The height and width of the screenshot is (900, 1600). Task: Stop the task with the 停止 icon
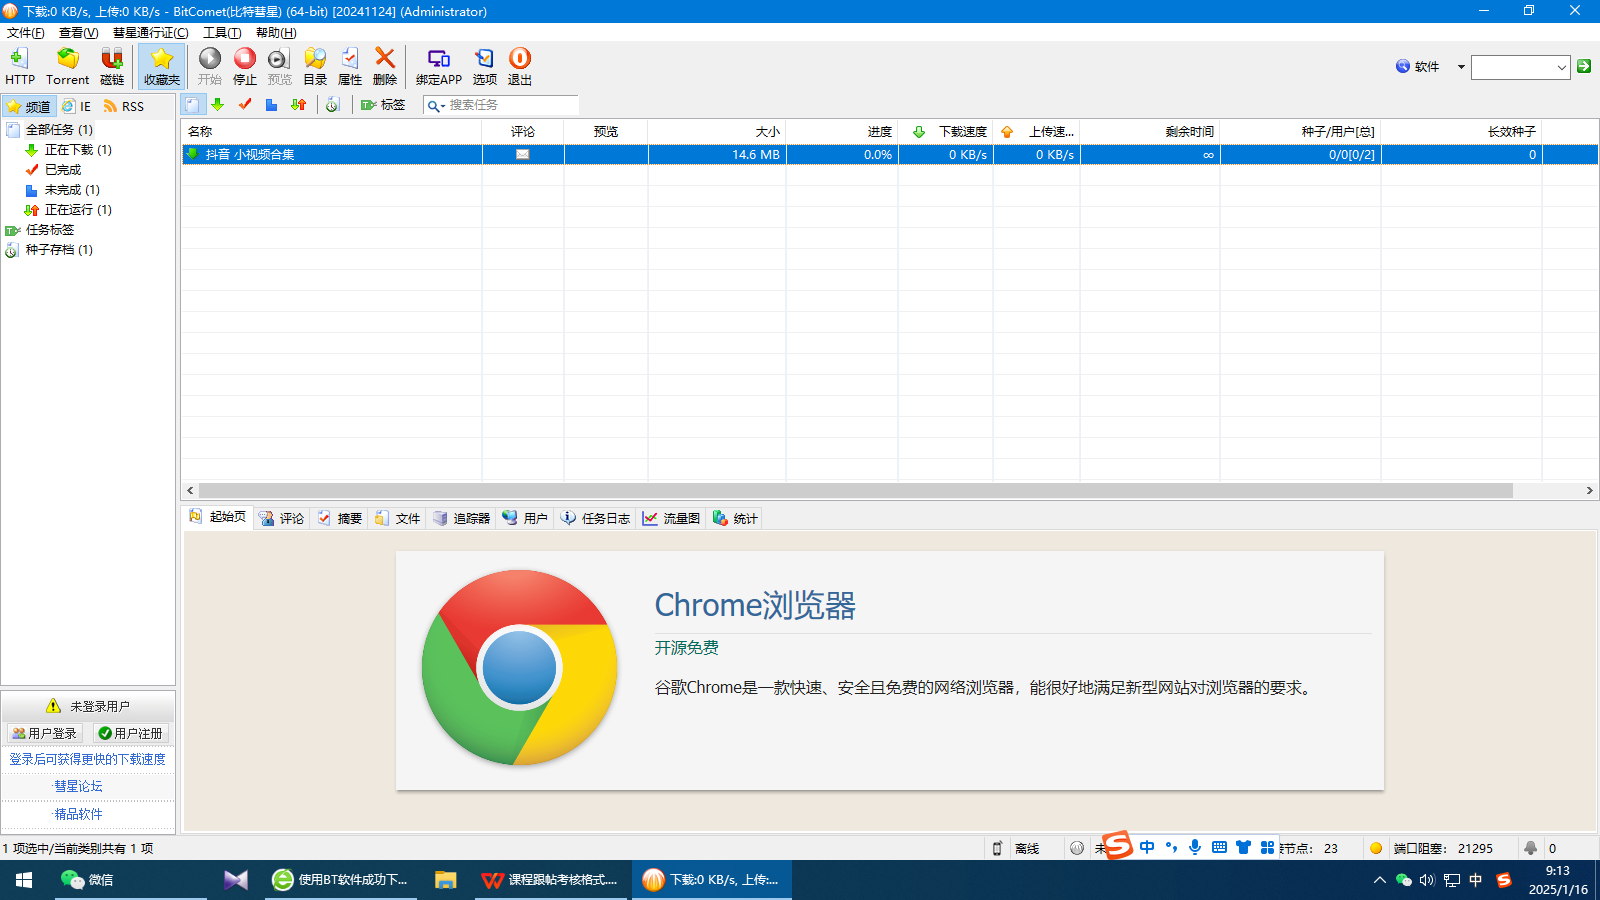245,66
